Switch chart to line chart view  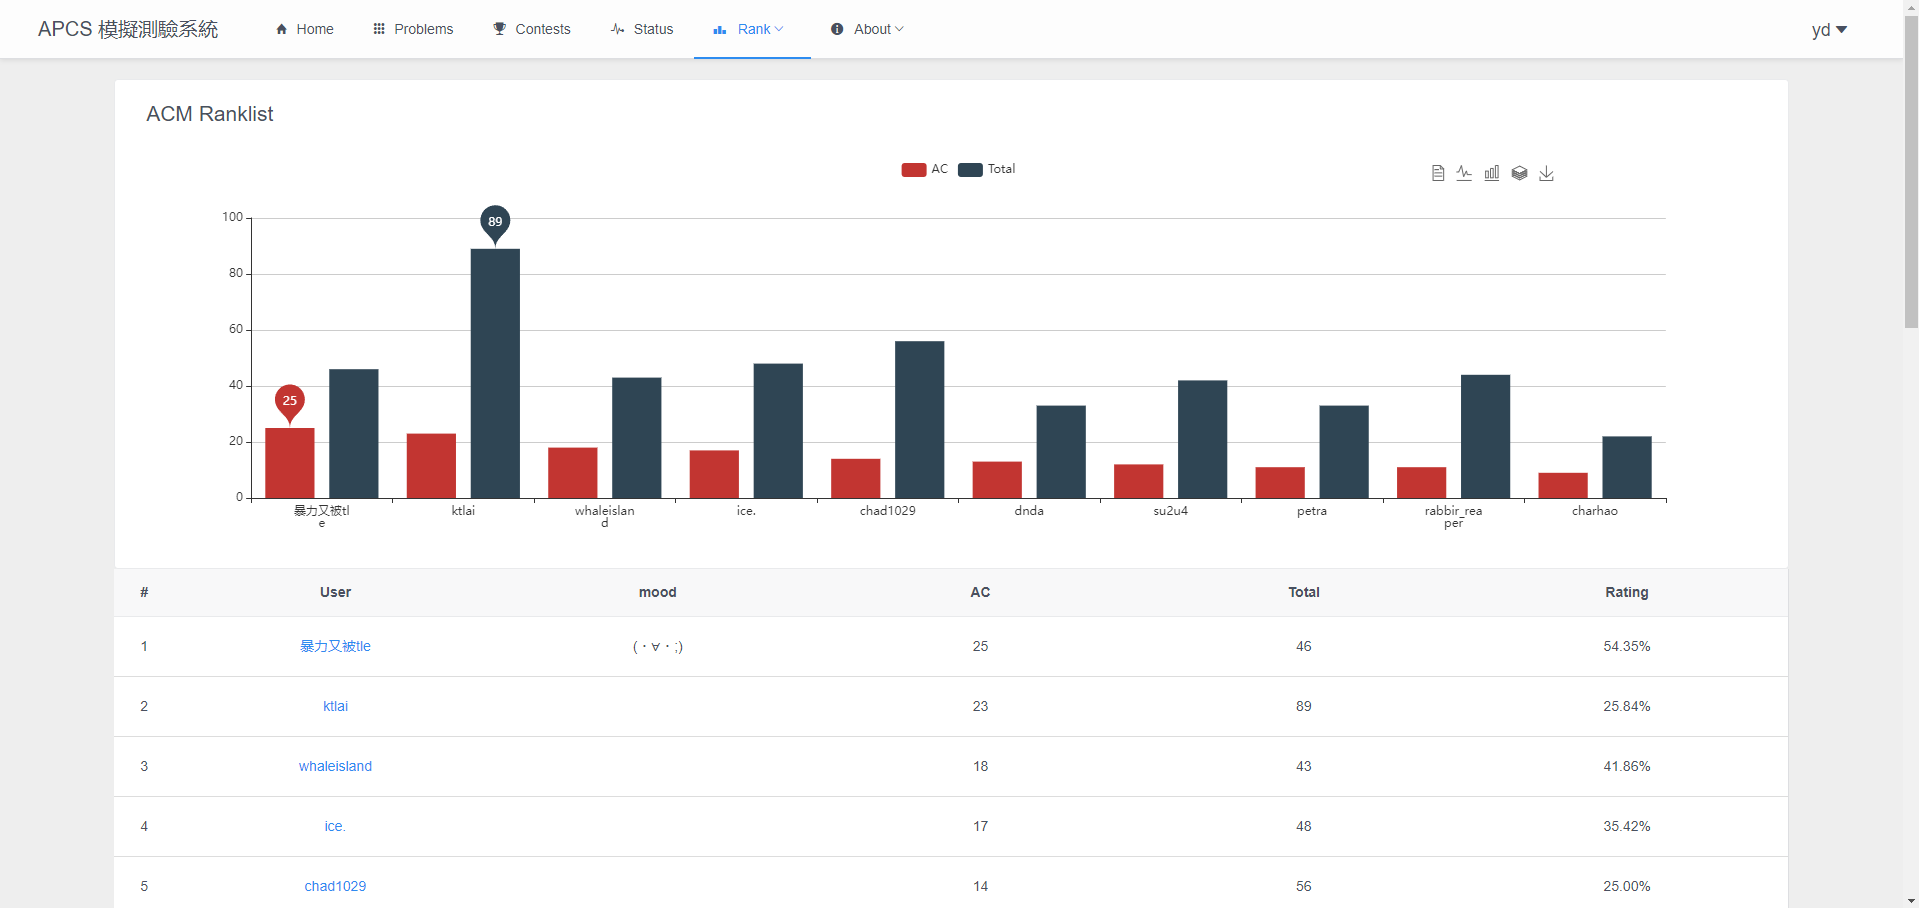[x=1464, y=173]
